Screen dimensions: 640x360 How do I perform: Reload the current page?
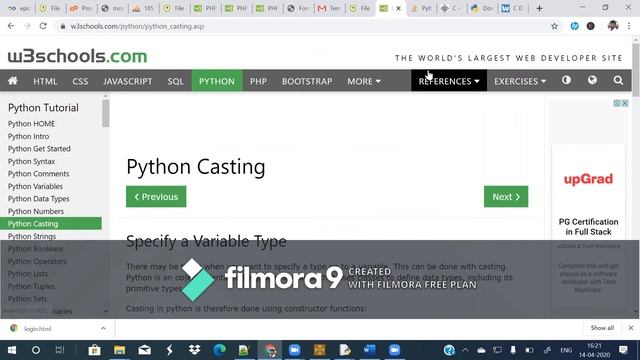pyautogui.click(x=43, y=26)
